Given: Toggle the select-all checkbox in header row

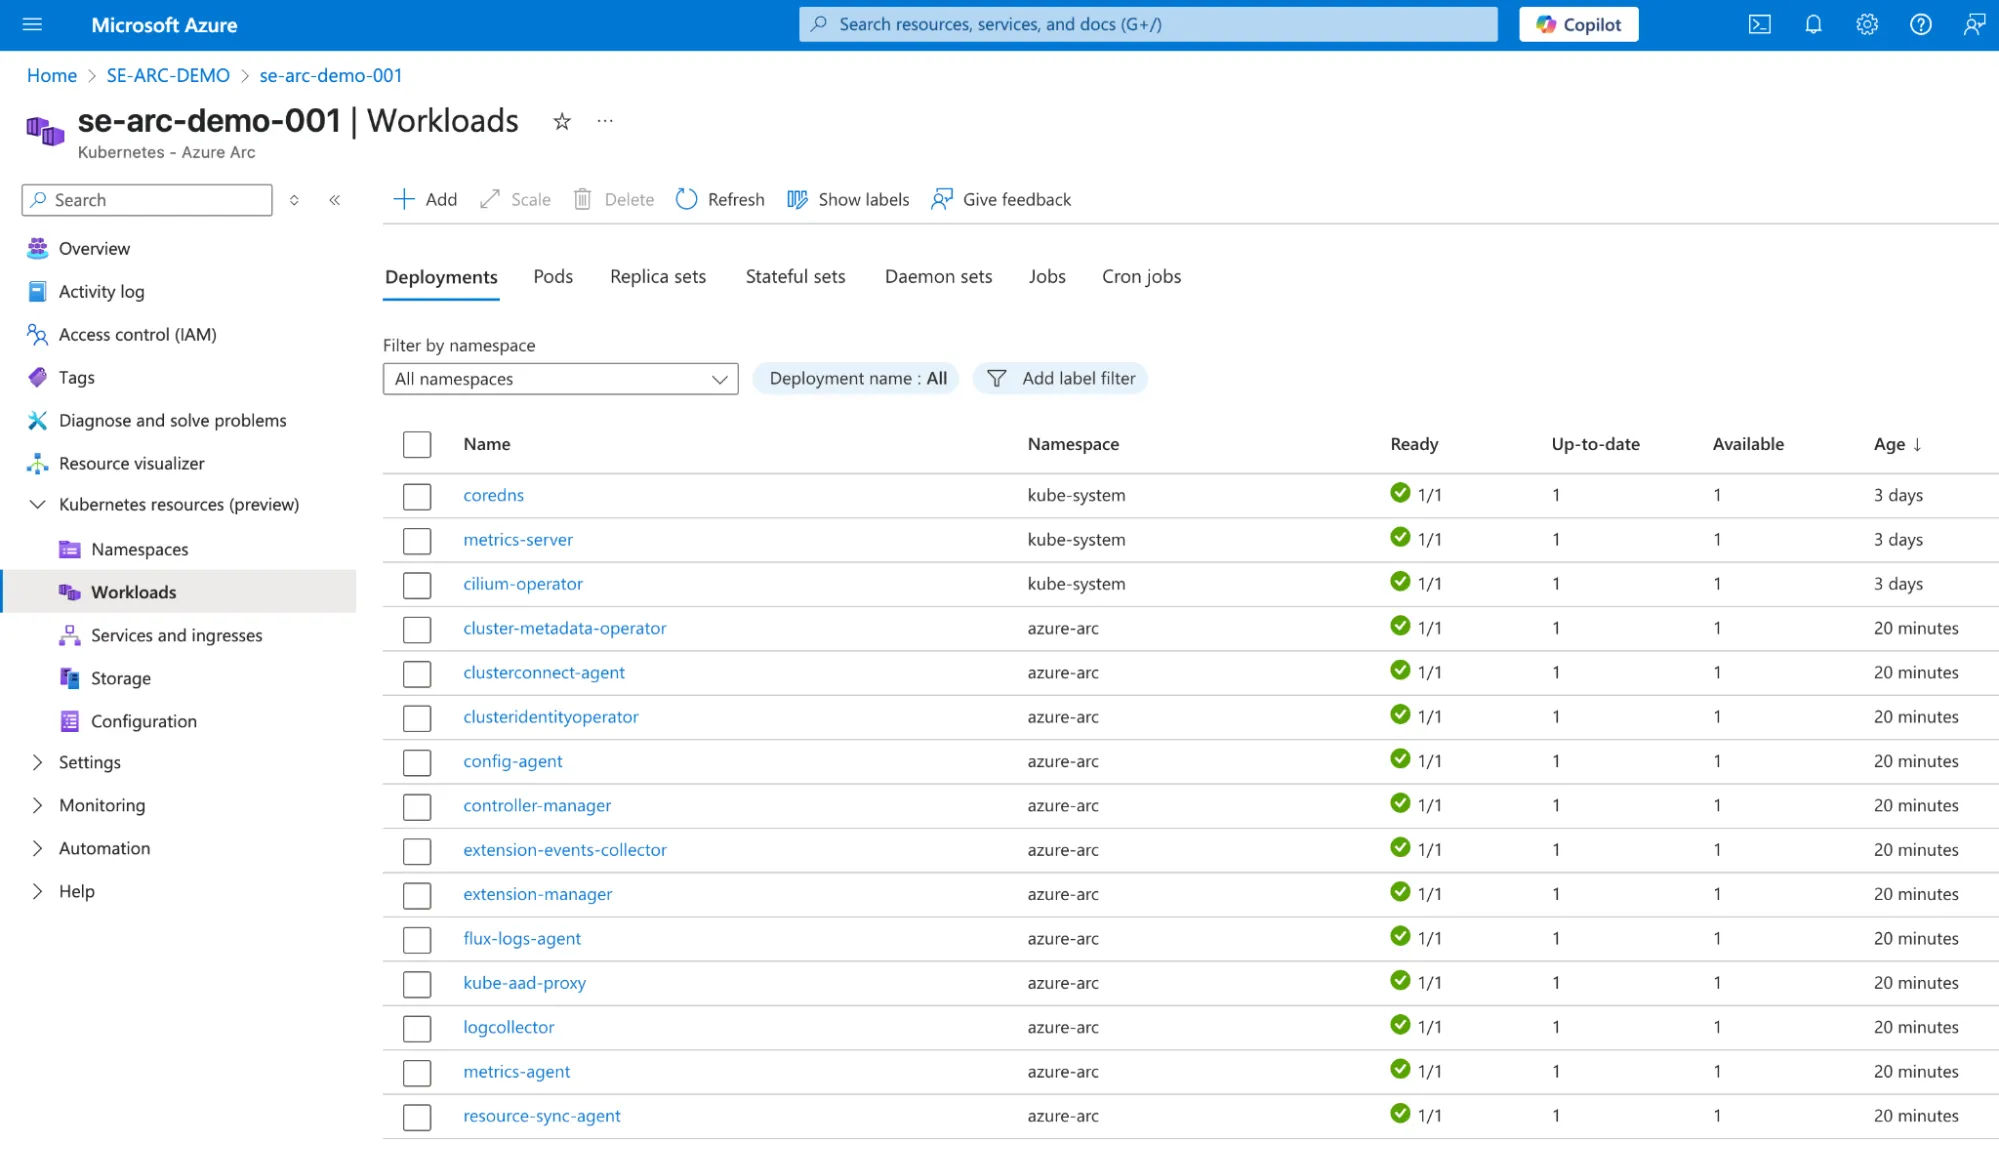Looking at the screenshot, I should (417, 444).
